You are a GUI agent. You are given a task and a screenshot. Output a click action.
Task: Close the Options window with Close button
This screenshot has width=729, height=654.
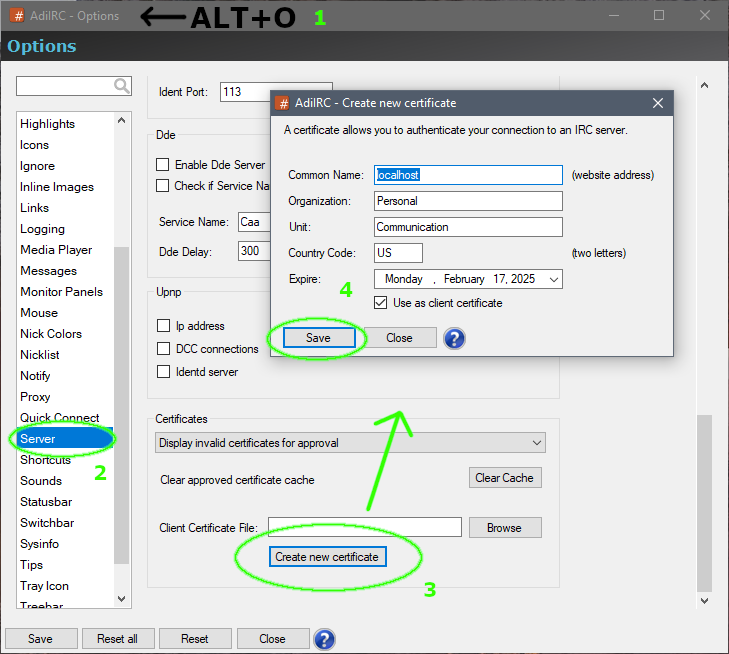[x=272, y=639]
